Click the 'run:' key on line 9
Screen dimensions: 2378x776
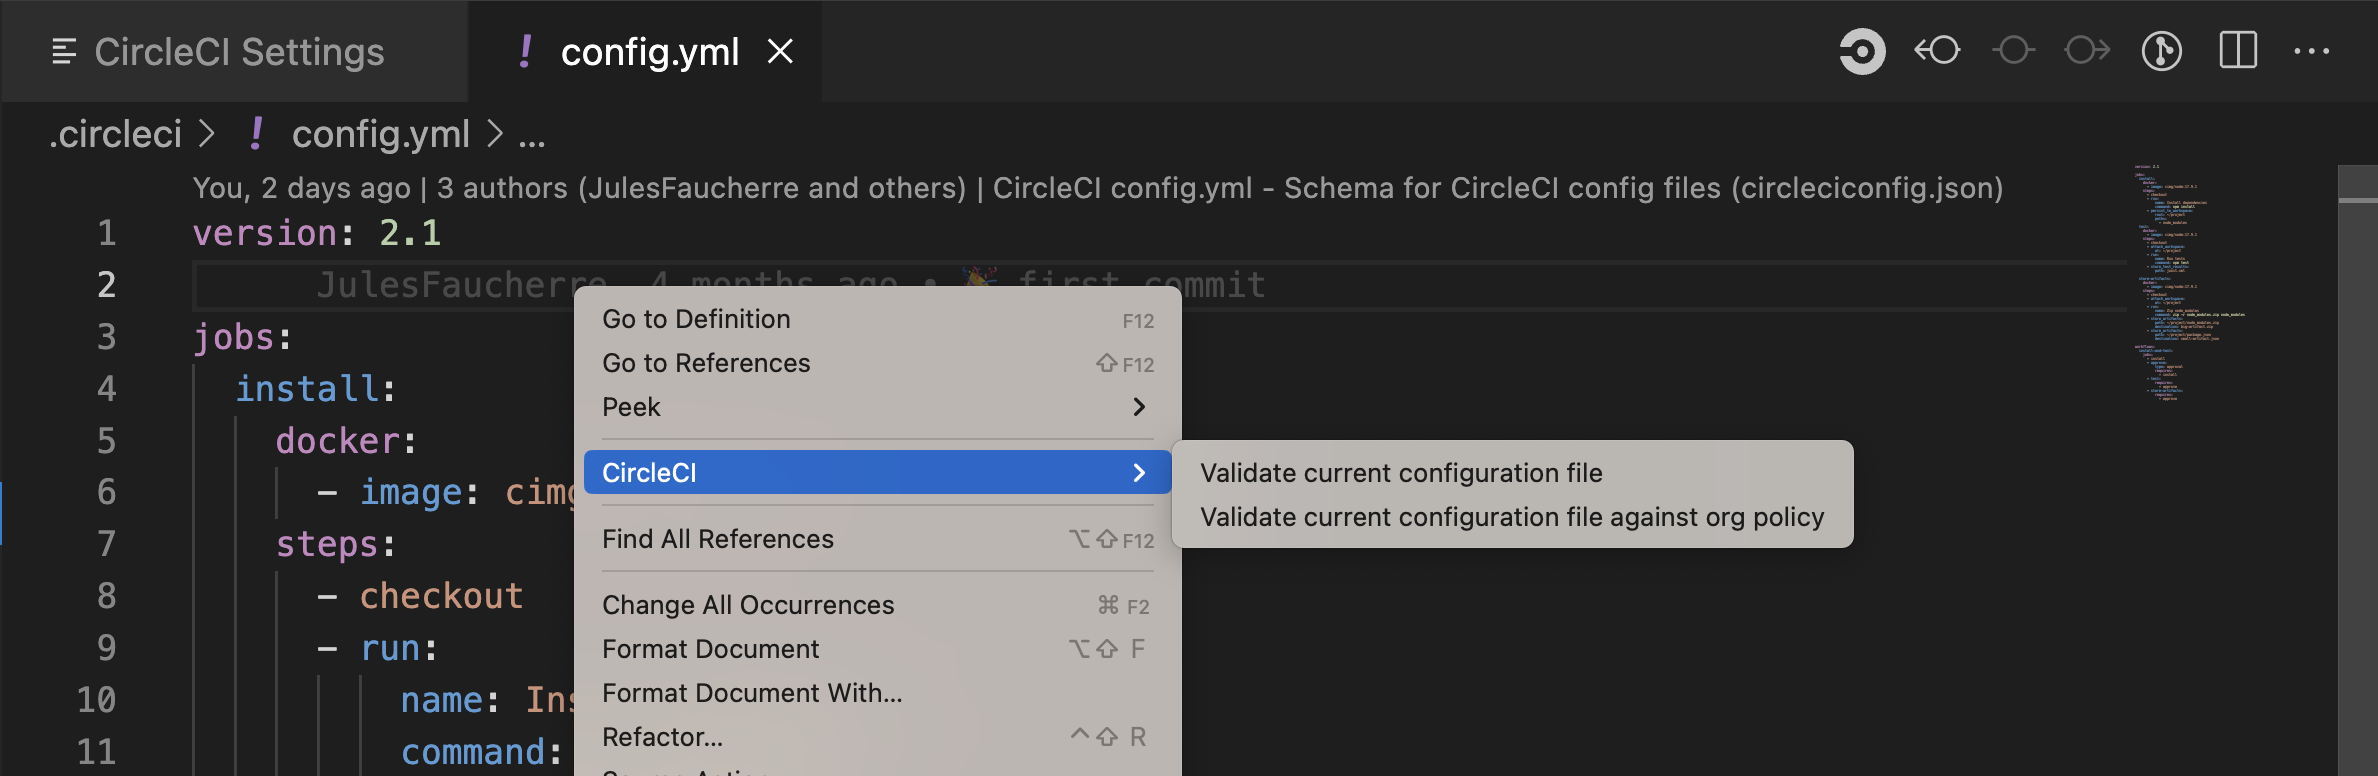pyautogui.click(x=399, y=649)
